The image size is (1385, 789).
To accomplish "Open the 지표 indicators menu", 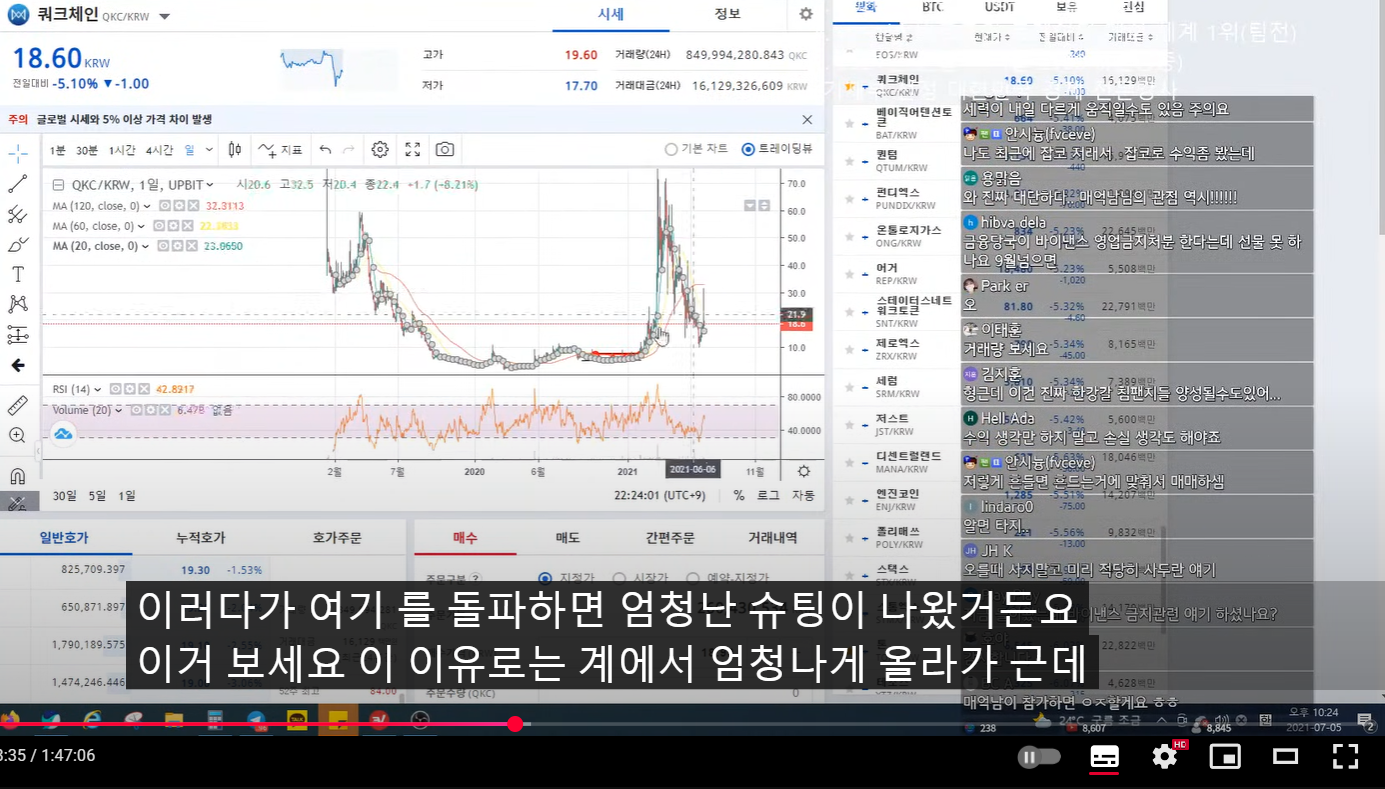I will [x=280, y=150].
